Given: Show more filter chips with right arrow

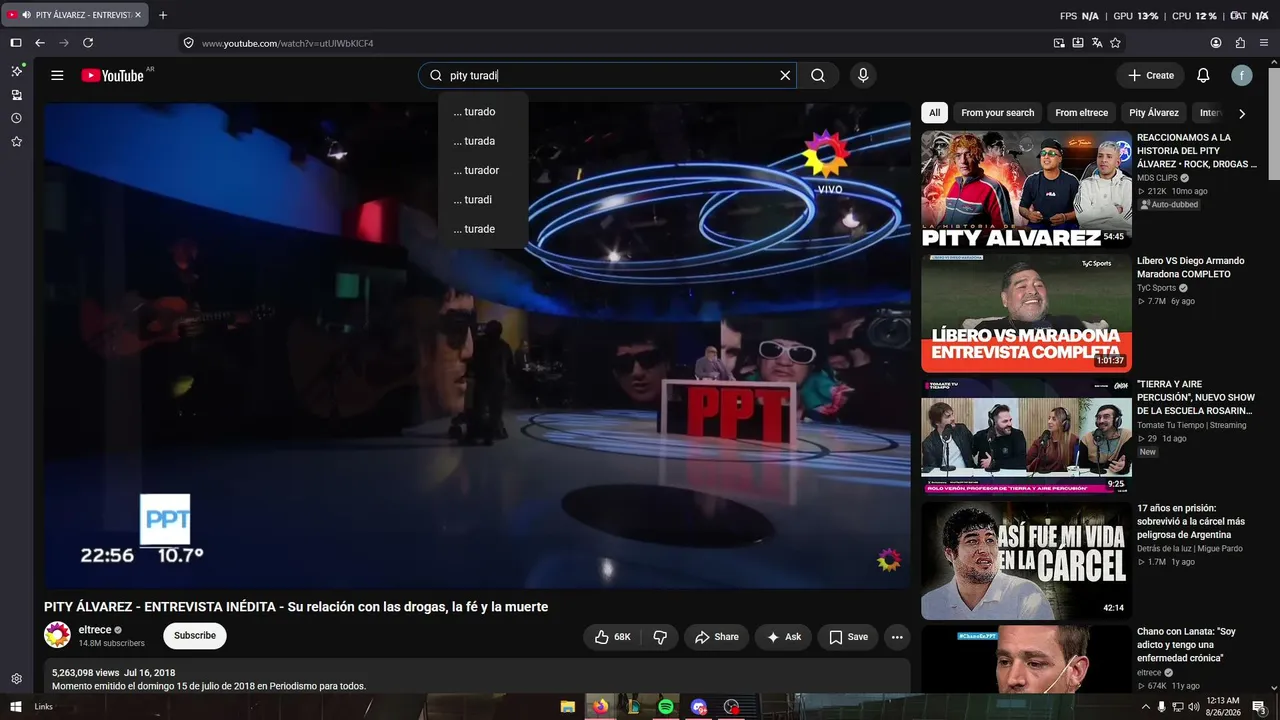Looking at the screenshot, I should click(x=1242, y=114).
